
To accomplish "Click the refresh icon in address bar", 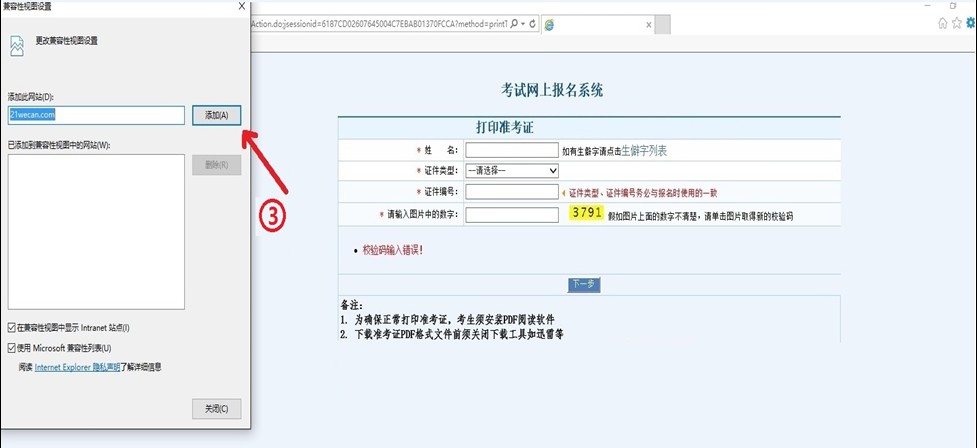I will pyautogui.click(x=530, y=22).
